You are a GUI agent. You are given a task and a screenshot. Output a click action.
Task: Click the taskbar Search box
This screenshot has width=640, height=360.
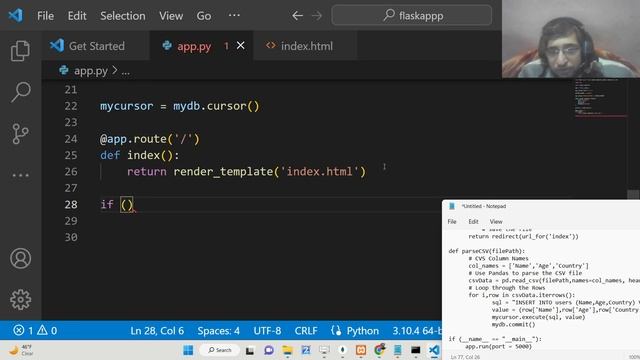click(220, 350)
